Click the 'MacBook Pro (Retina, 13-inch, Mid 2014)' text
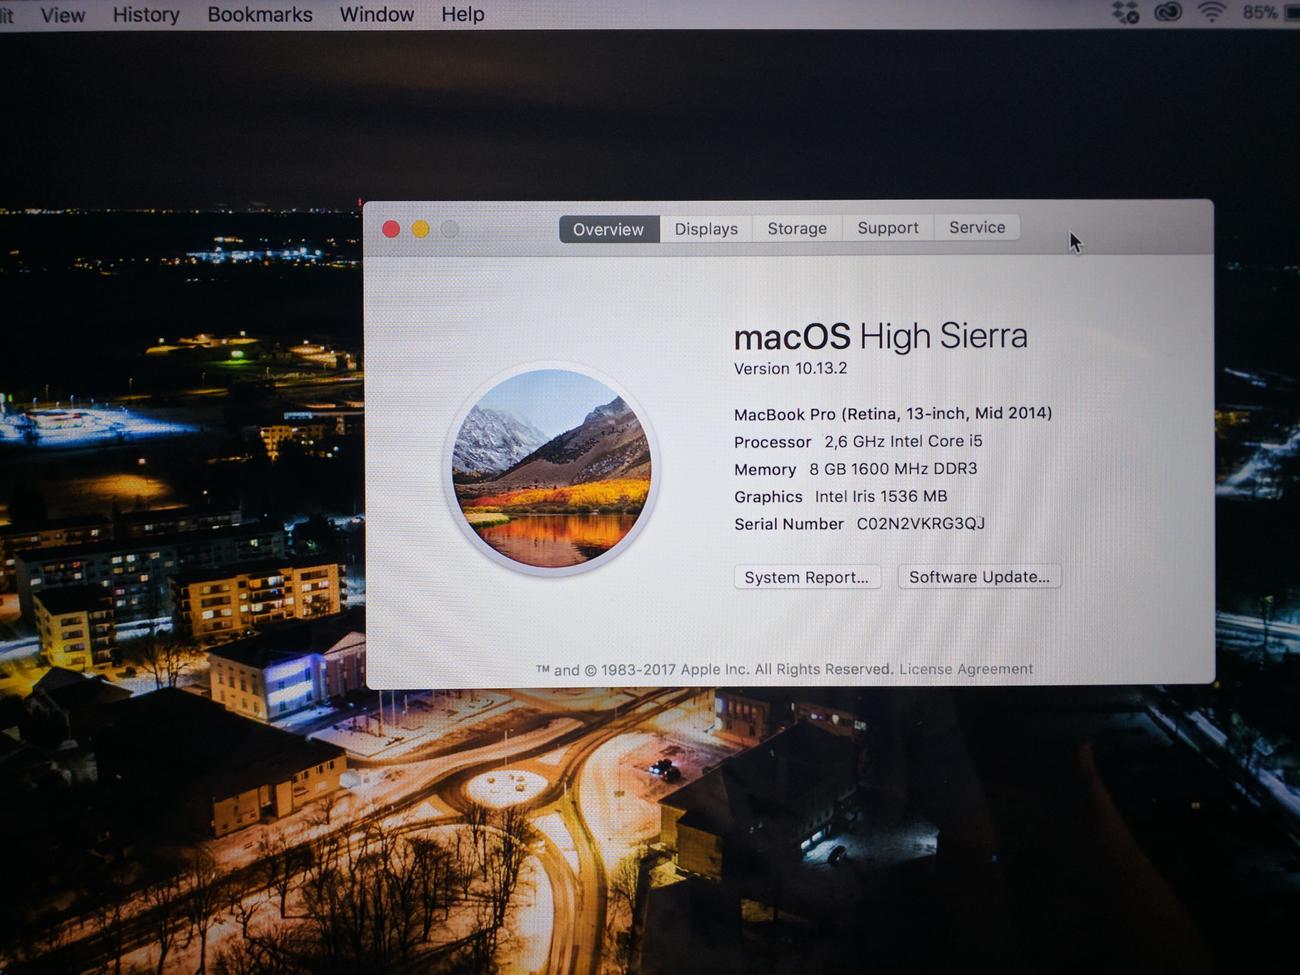The width and height of the screenshot is (1300, 975). pos(893,413)
